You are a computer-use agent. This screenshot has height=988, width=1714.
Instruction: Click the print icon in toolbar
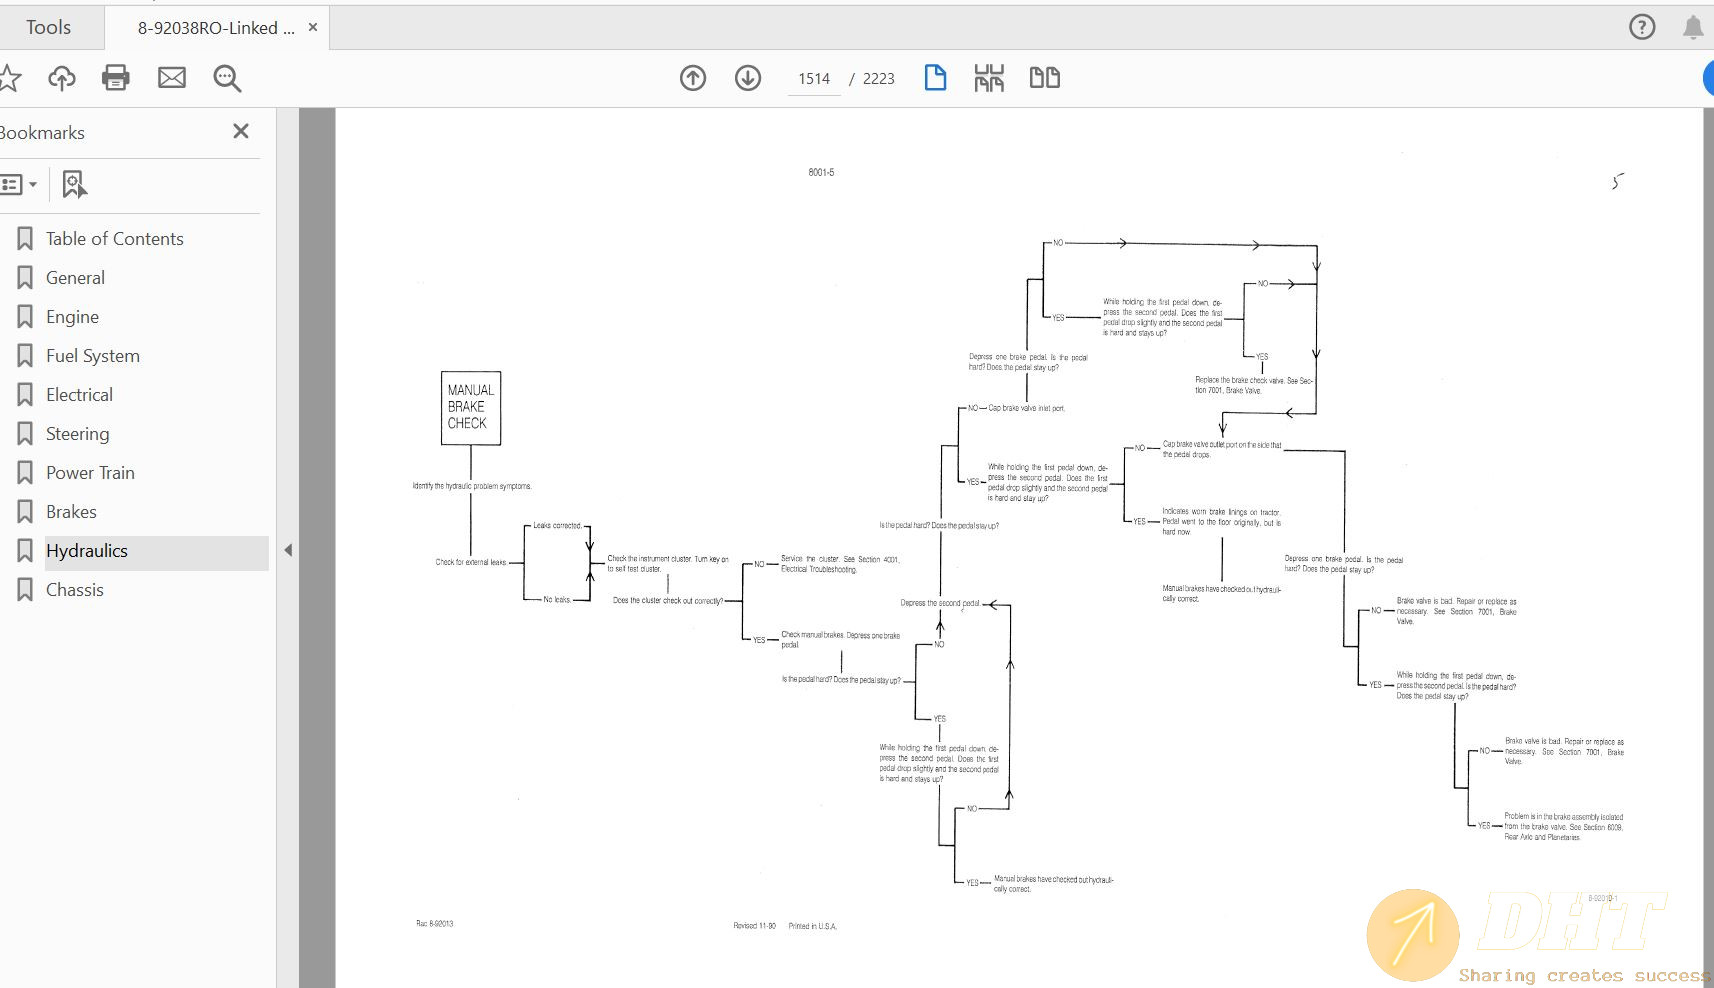(x=116, y=78)
